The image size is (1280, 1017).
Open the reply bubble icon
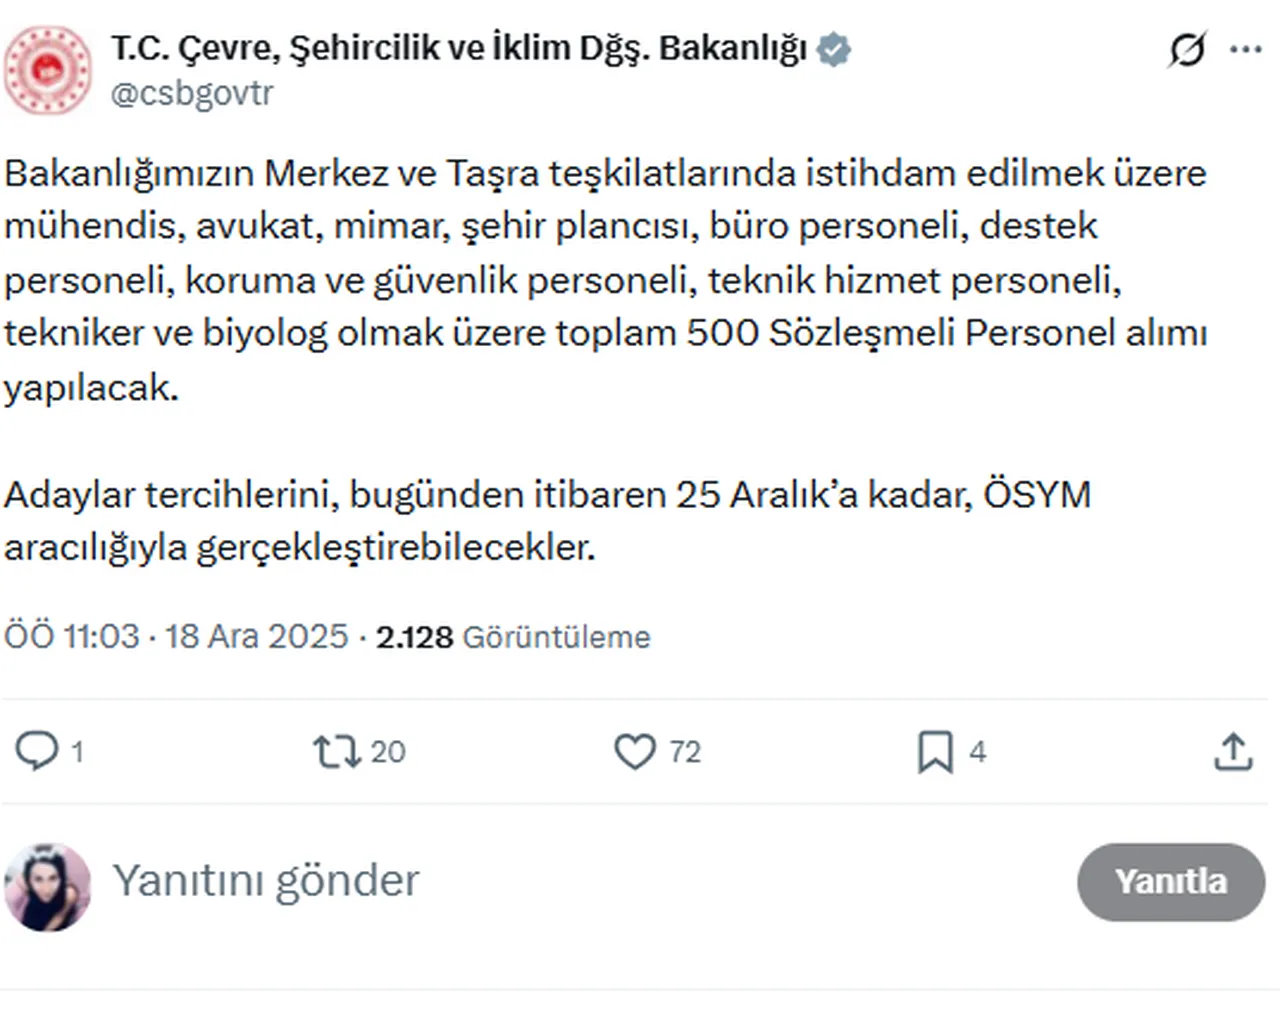coord(38,751)
